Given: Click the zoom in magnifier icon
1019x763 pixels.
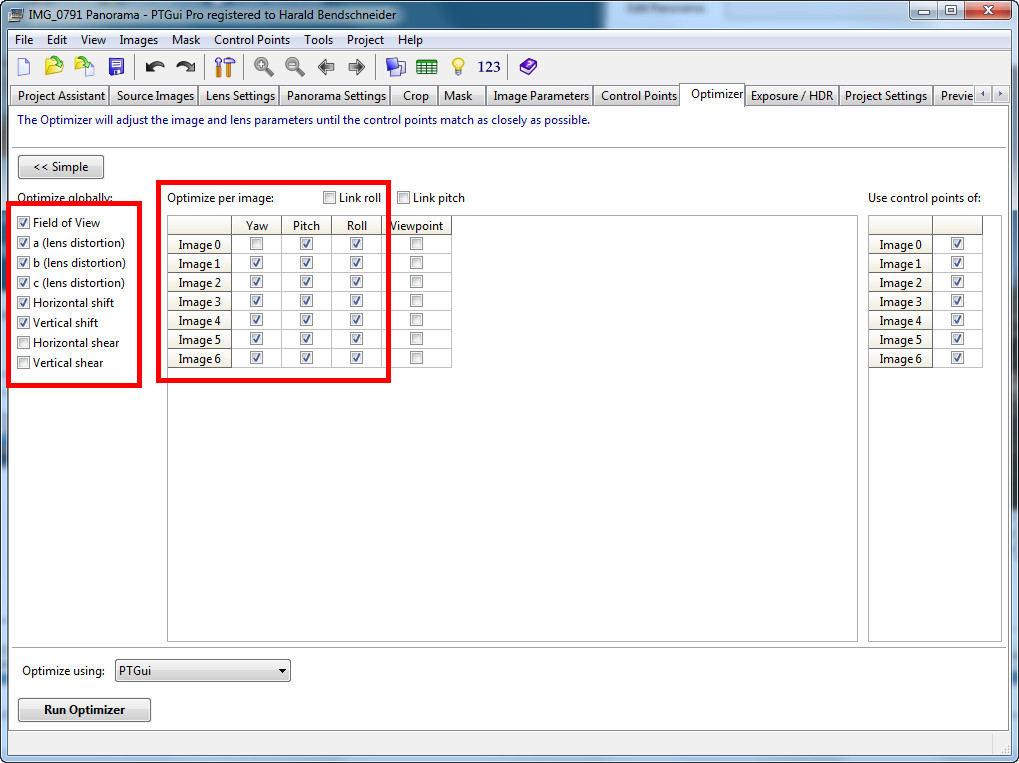Looking at the screenshot, I should [264, 67].
